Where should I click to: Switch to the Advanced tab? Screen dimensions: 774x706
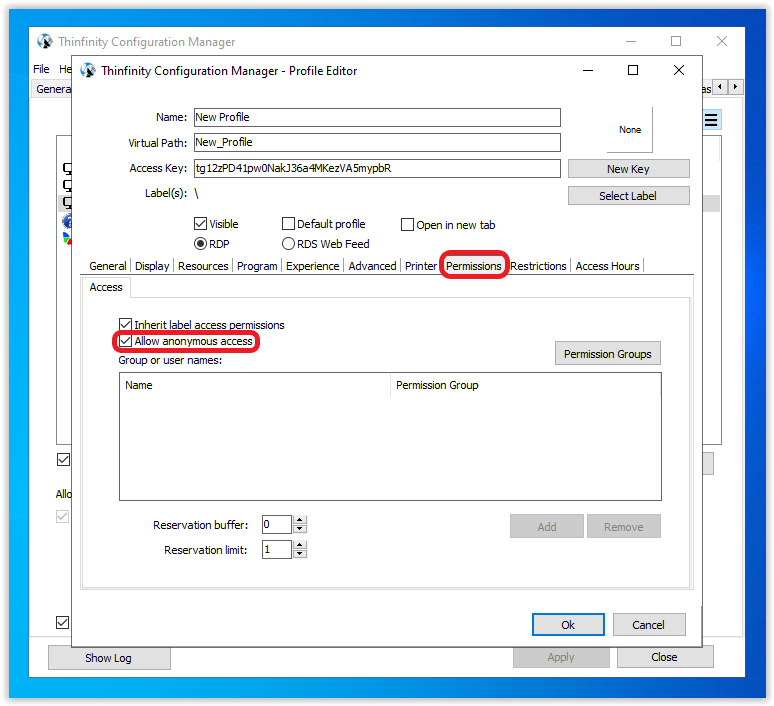(x=372, y=266)
